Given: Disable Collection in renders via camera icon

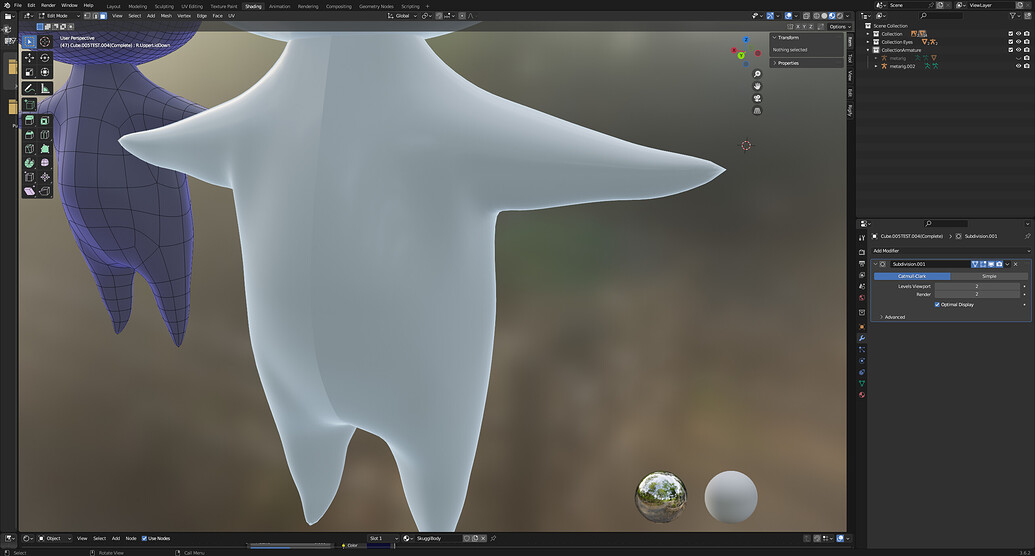Looking at the screenshot, I should [x=1026, y=34].
